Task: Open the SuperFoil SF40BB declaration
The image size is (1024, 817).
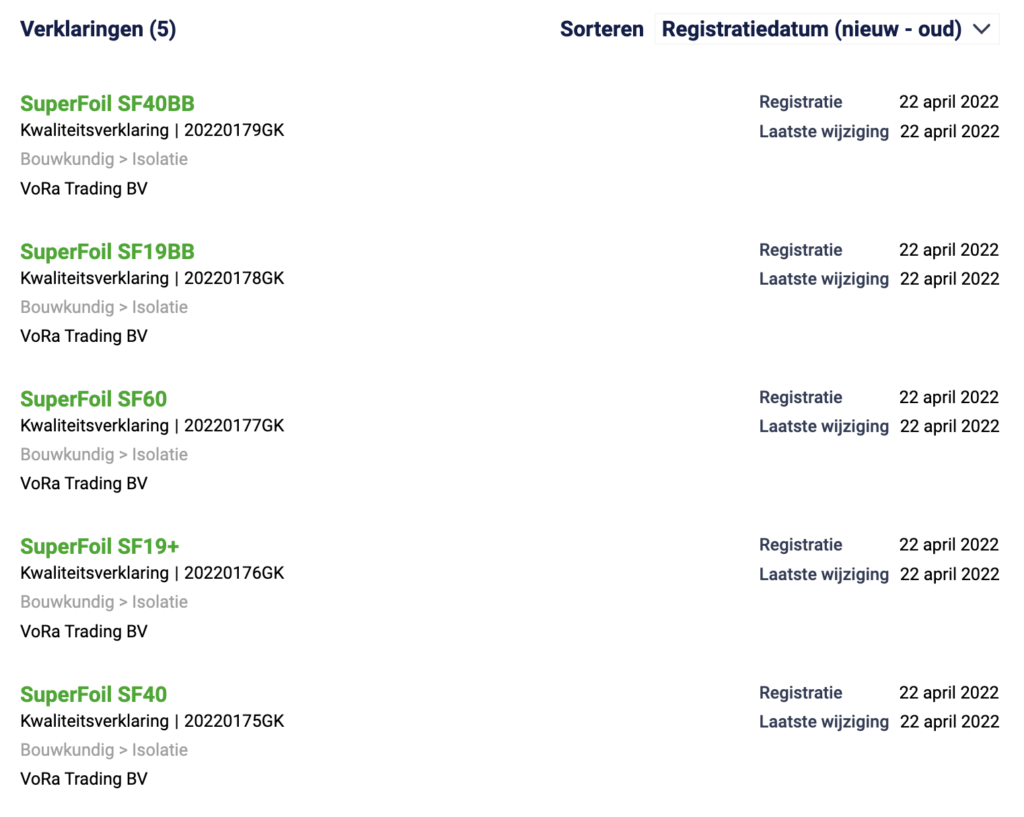Action: (x=107, y=104)
